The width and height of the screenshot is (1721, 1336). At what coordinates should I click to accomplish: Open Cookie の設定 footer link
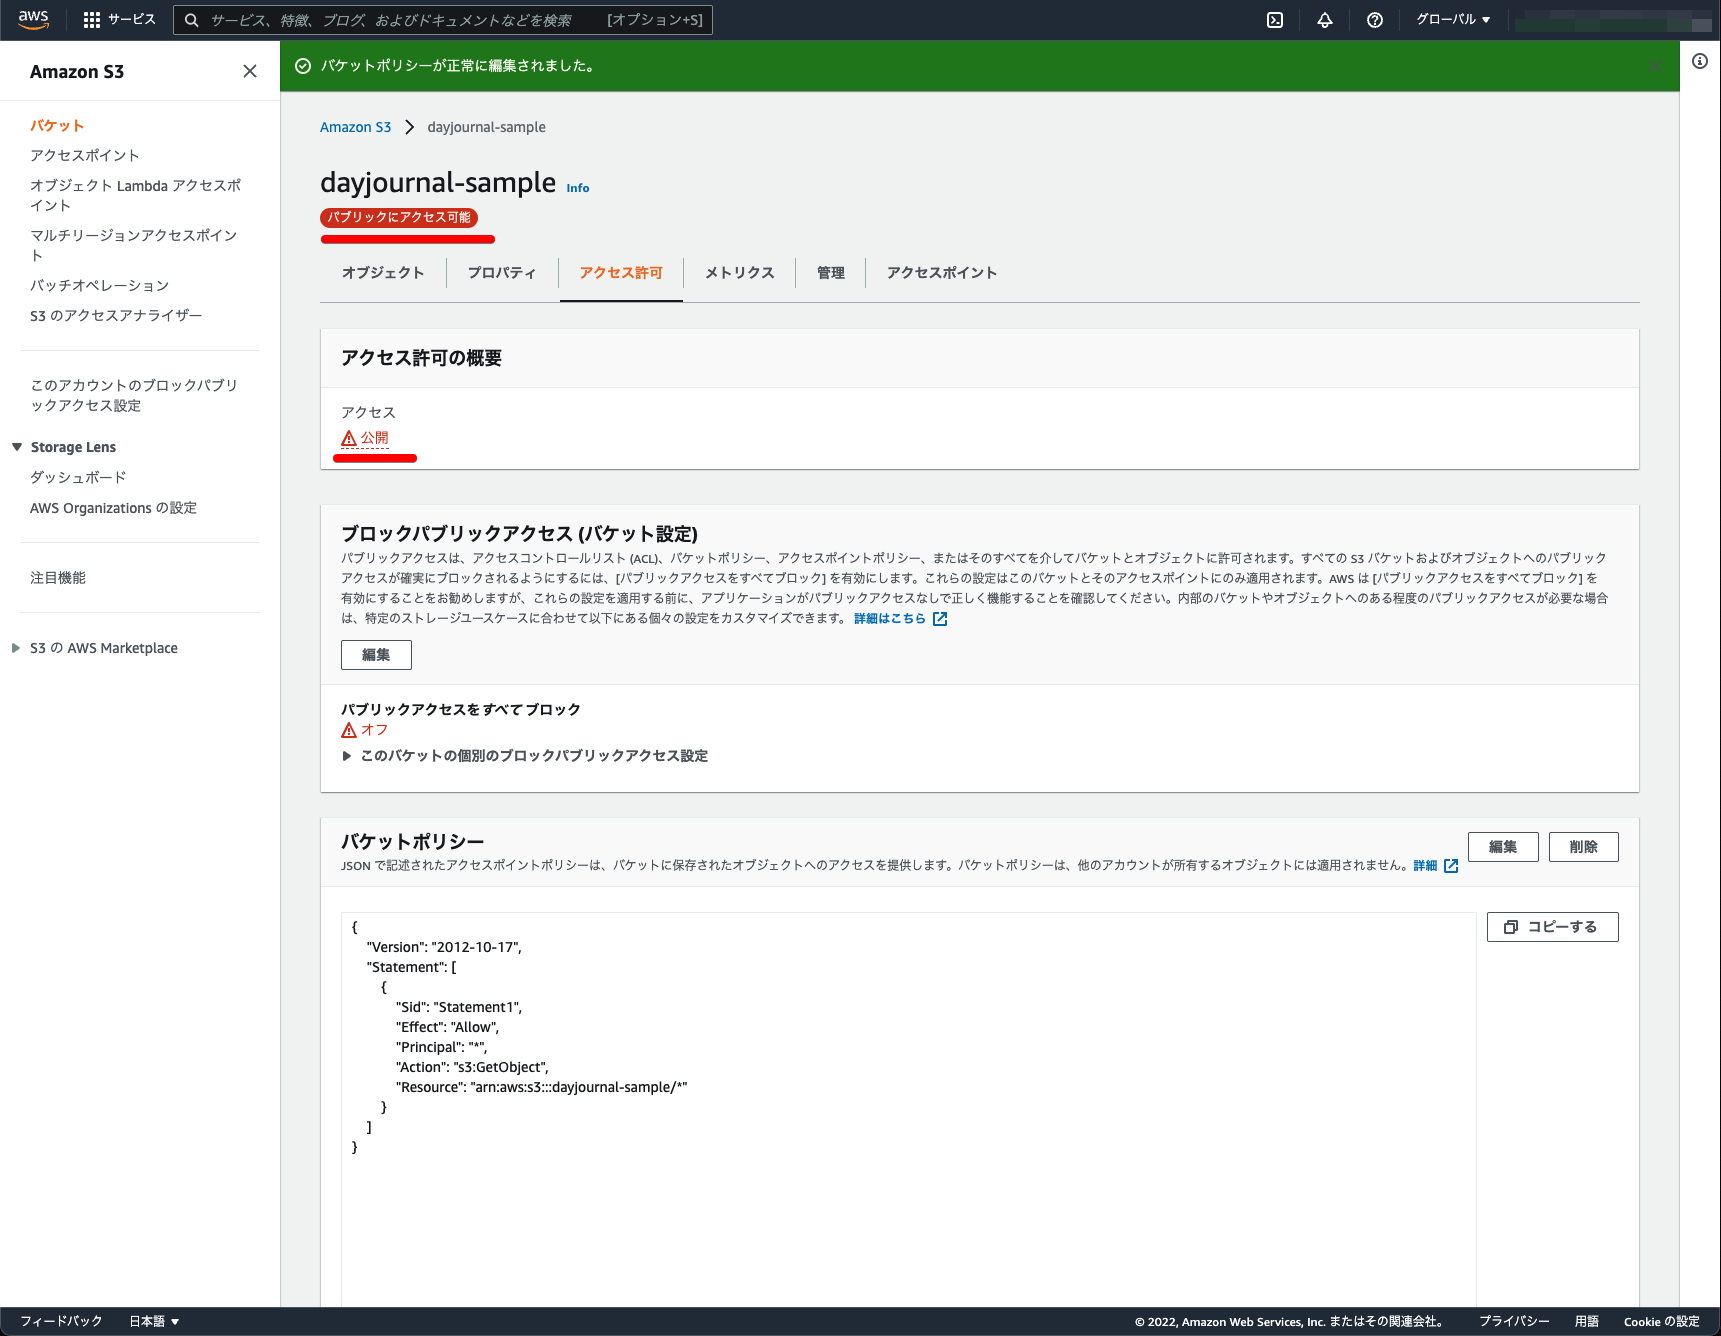1661,1321
